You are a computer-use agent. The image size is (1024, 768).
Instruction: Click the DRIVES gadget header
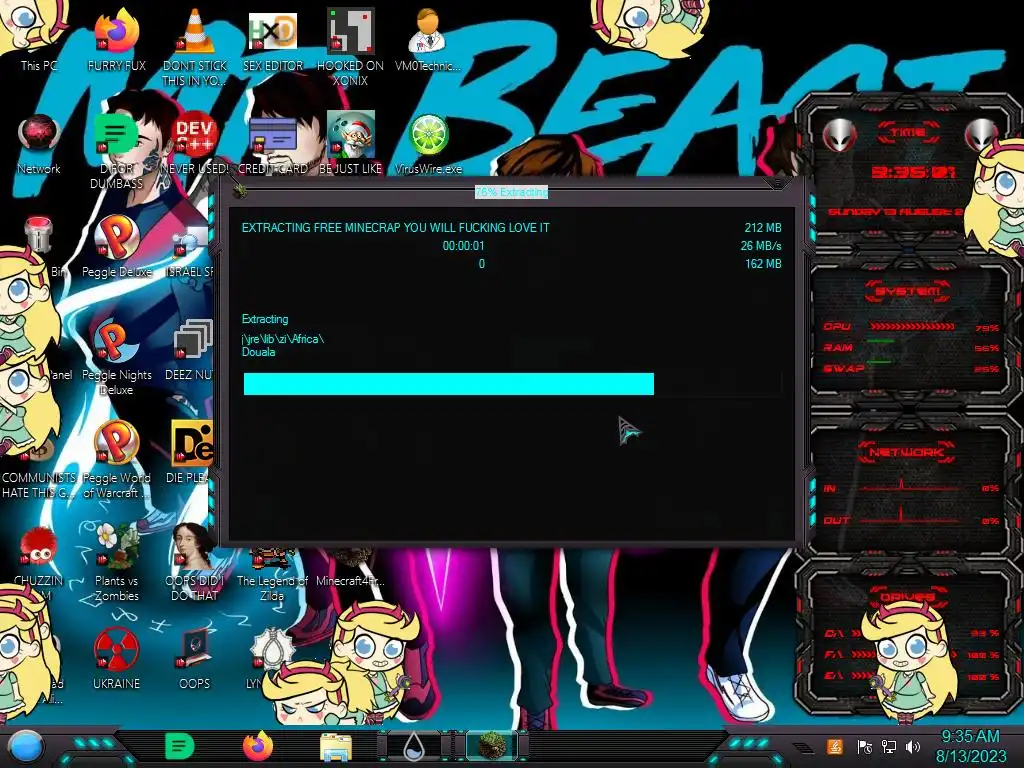pos(907,597)
